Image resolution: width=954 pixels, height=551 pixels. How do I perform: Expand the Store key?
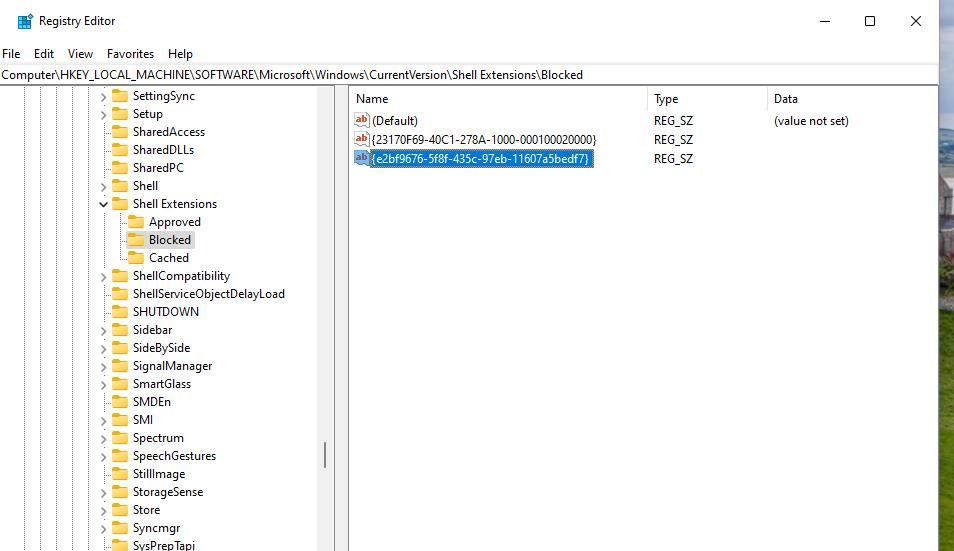(x=103, y=511)
